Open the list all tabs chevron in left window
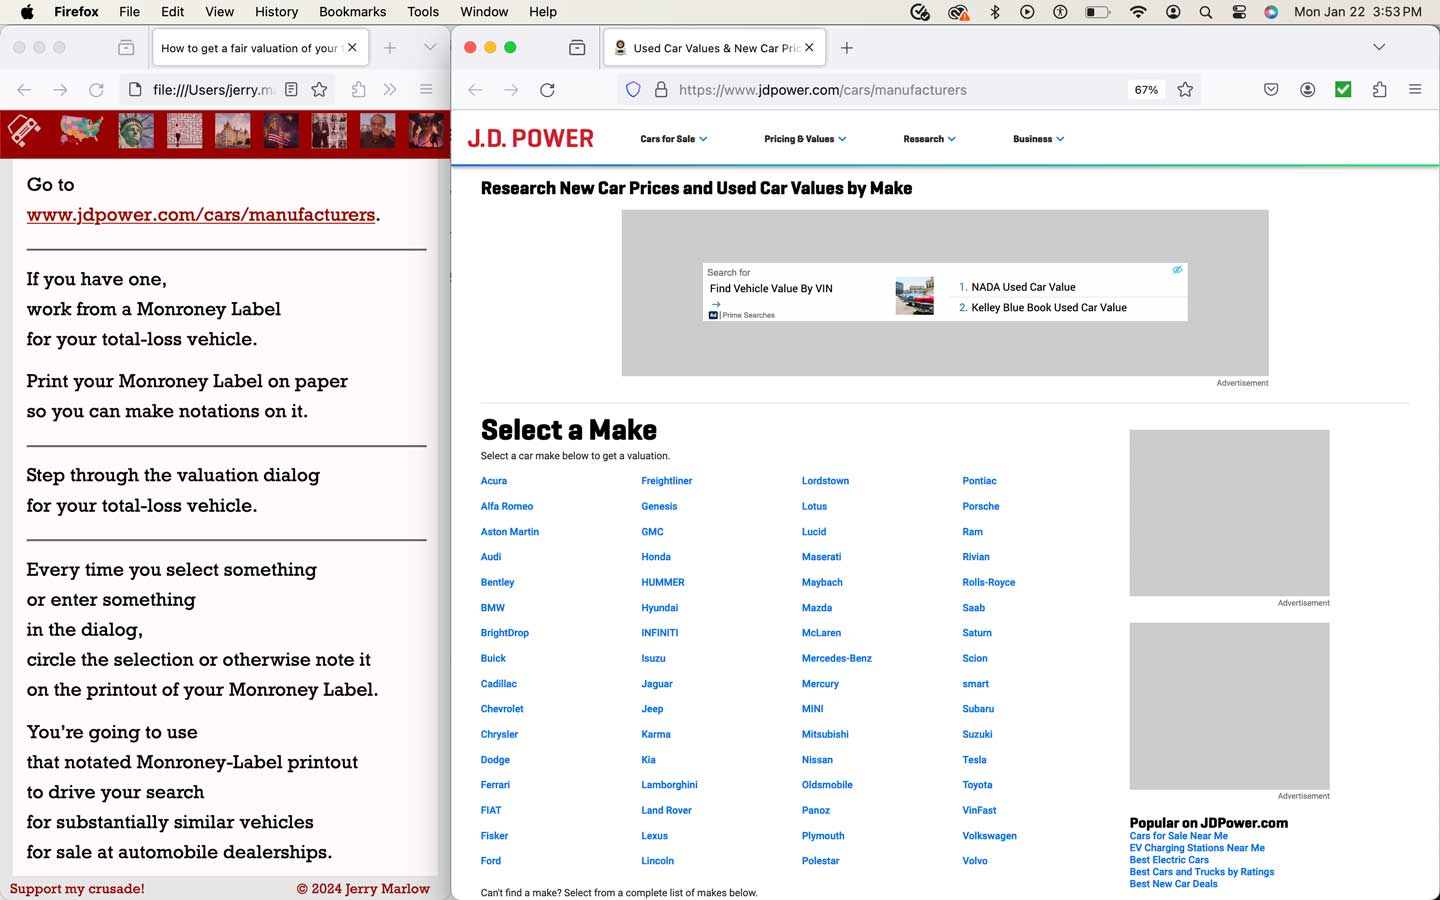This screenshot has height=900, width=1440. [x=430, y=47]
